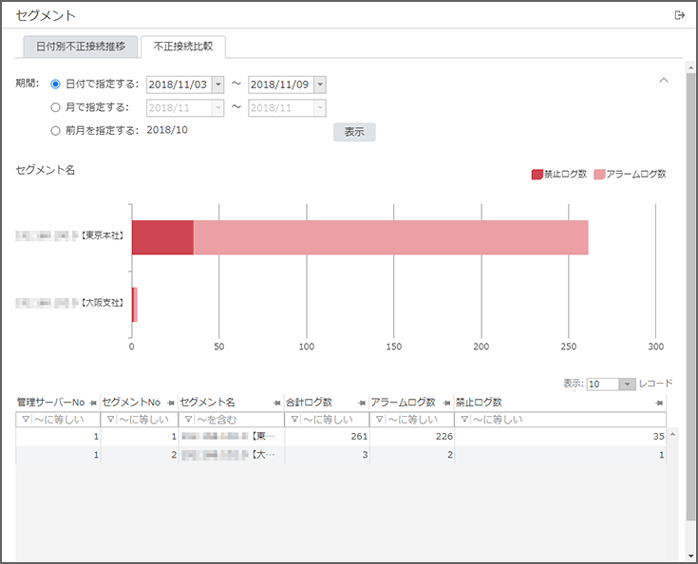Pin the セグメント名 column icon
The image size is (698, 564).
pyautogui.click(x=277, y=403)
